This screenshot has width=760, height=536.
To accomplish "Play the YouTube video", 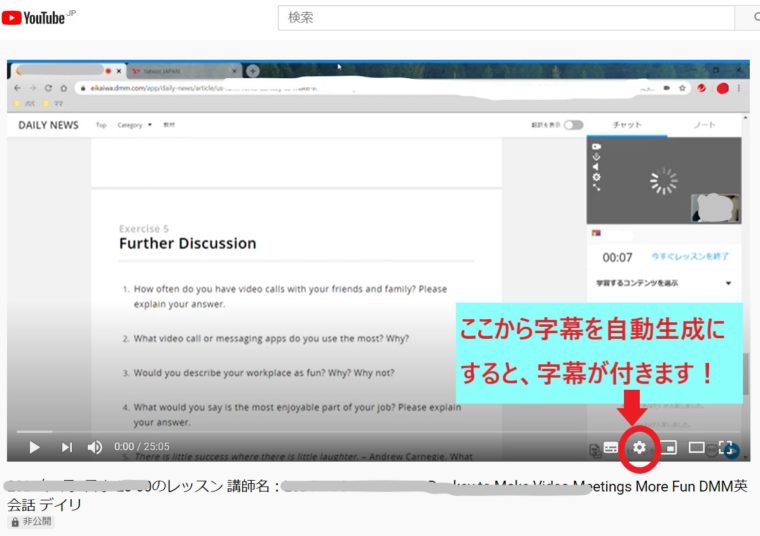I will coord(34,447).
